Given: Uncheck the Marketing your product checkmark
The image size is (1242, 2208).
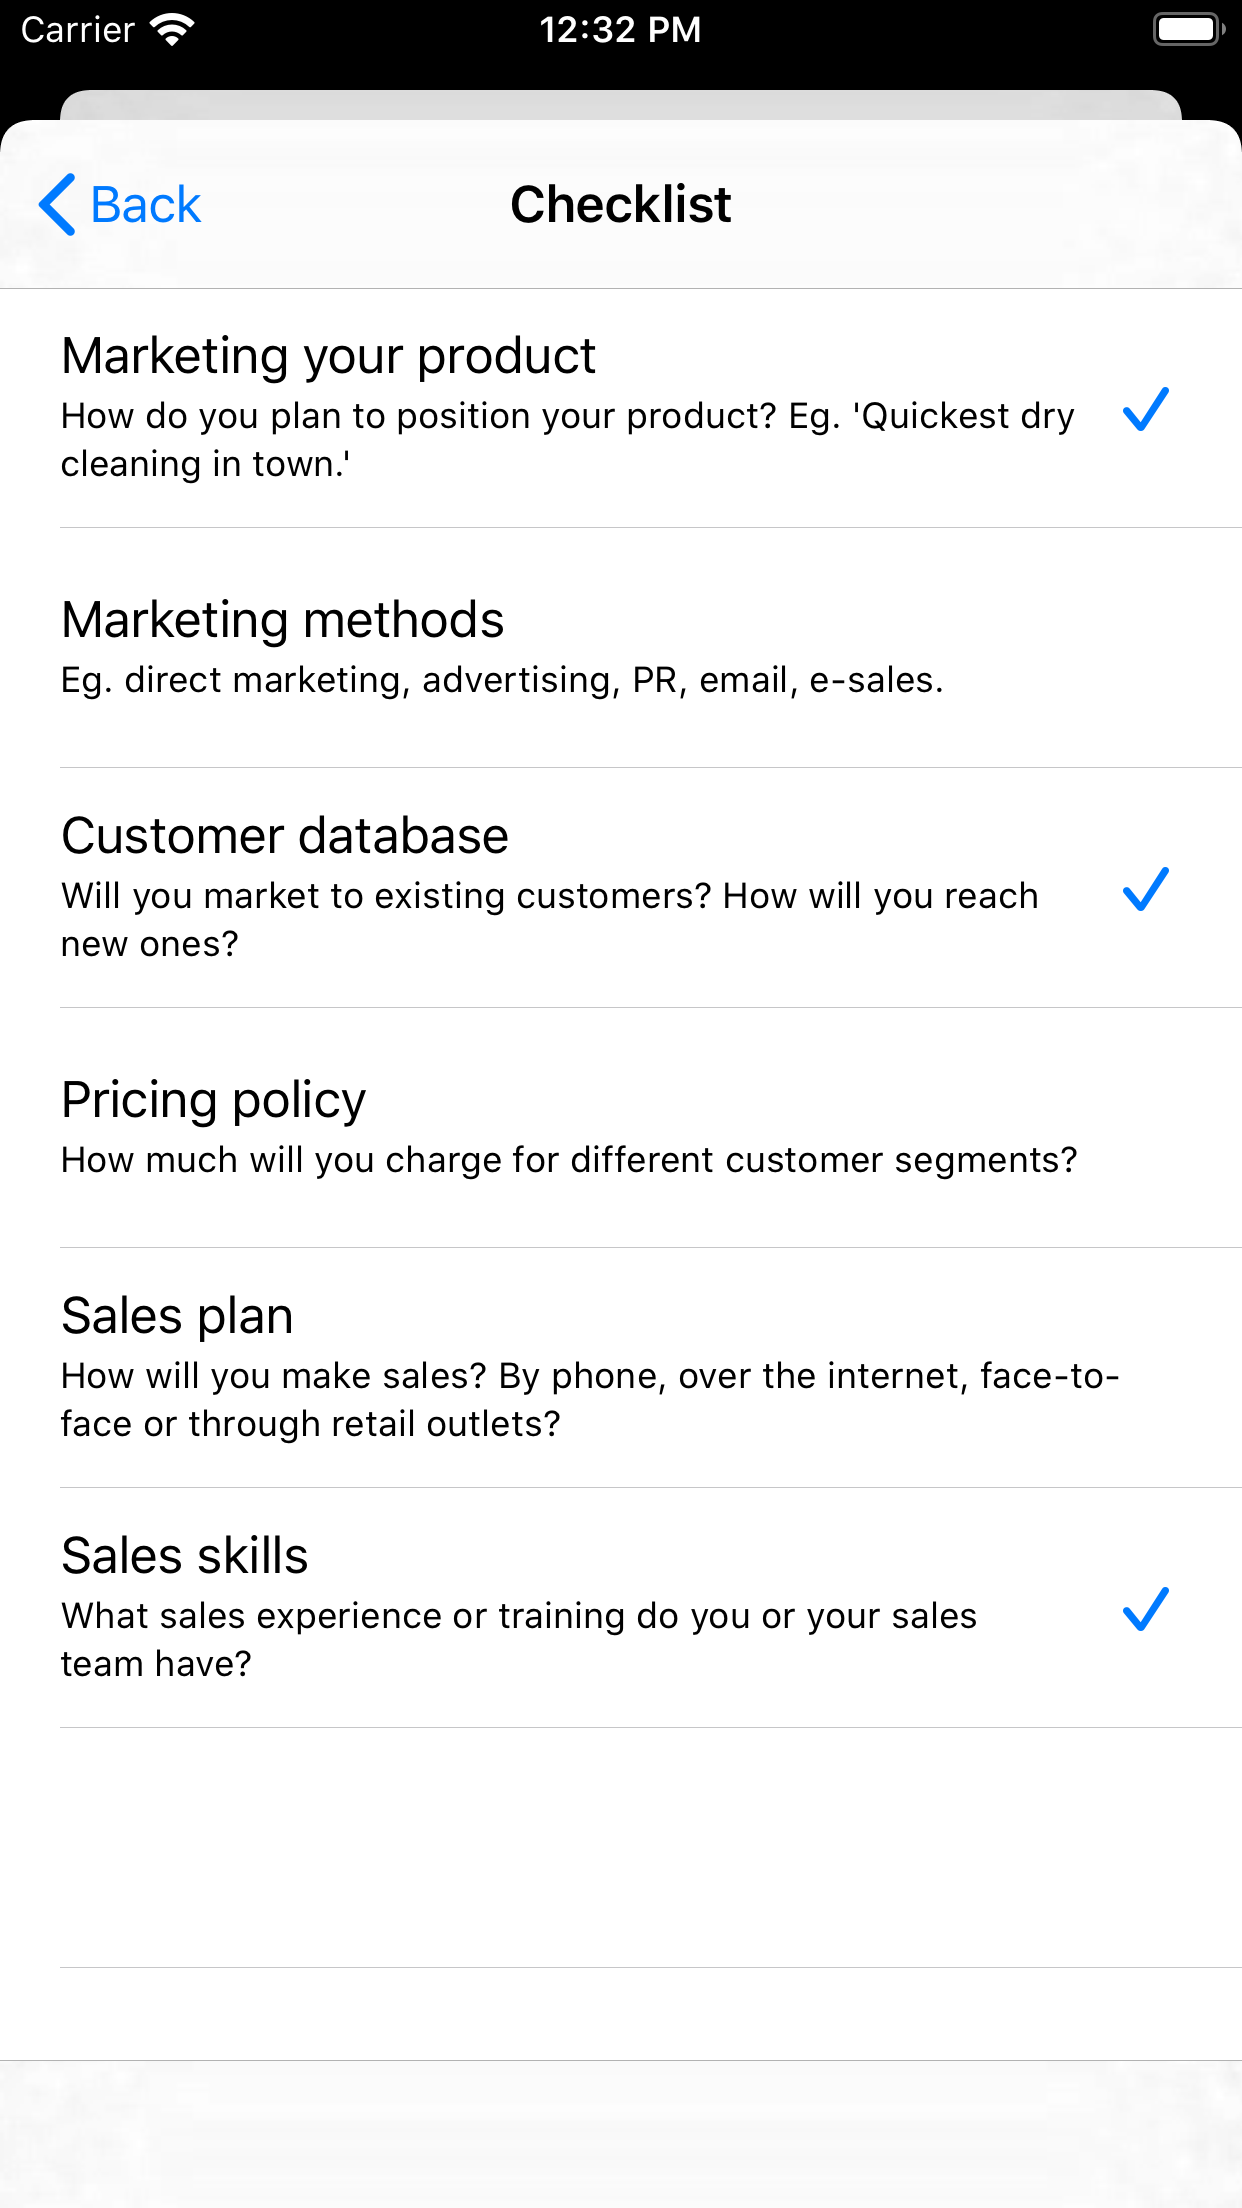Looking at the screenshot, I should [x=1145, y=409].
